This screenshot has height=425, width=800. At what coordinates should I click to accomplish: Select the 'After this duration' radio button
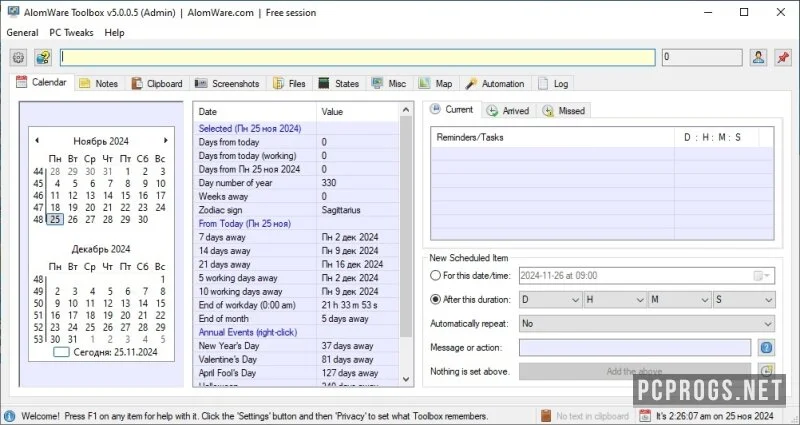coord(435,299)
